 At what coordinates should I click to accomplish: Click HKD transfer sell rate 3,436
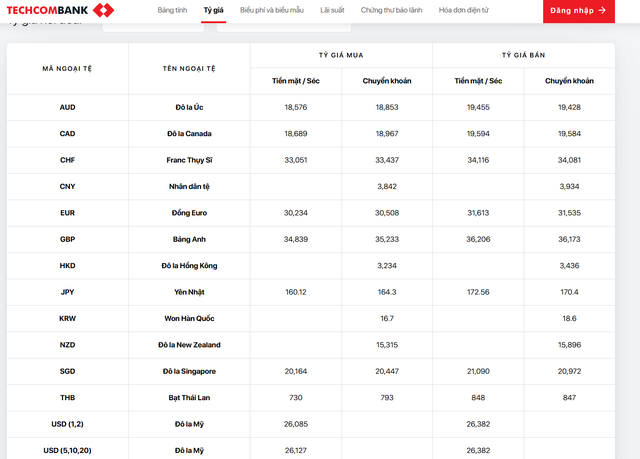click(x=569, y=266)
